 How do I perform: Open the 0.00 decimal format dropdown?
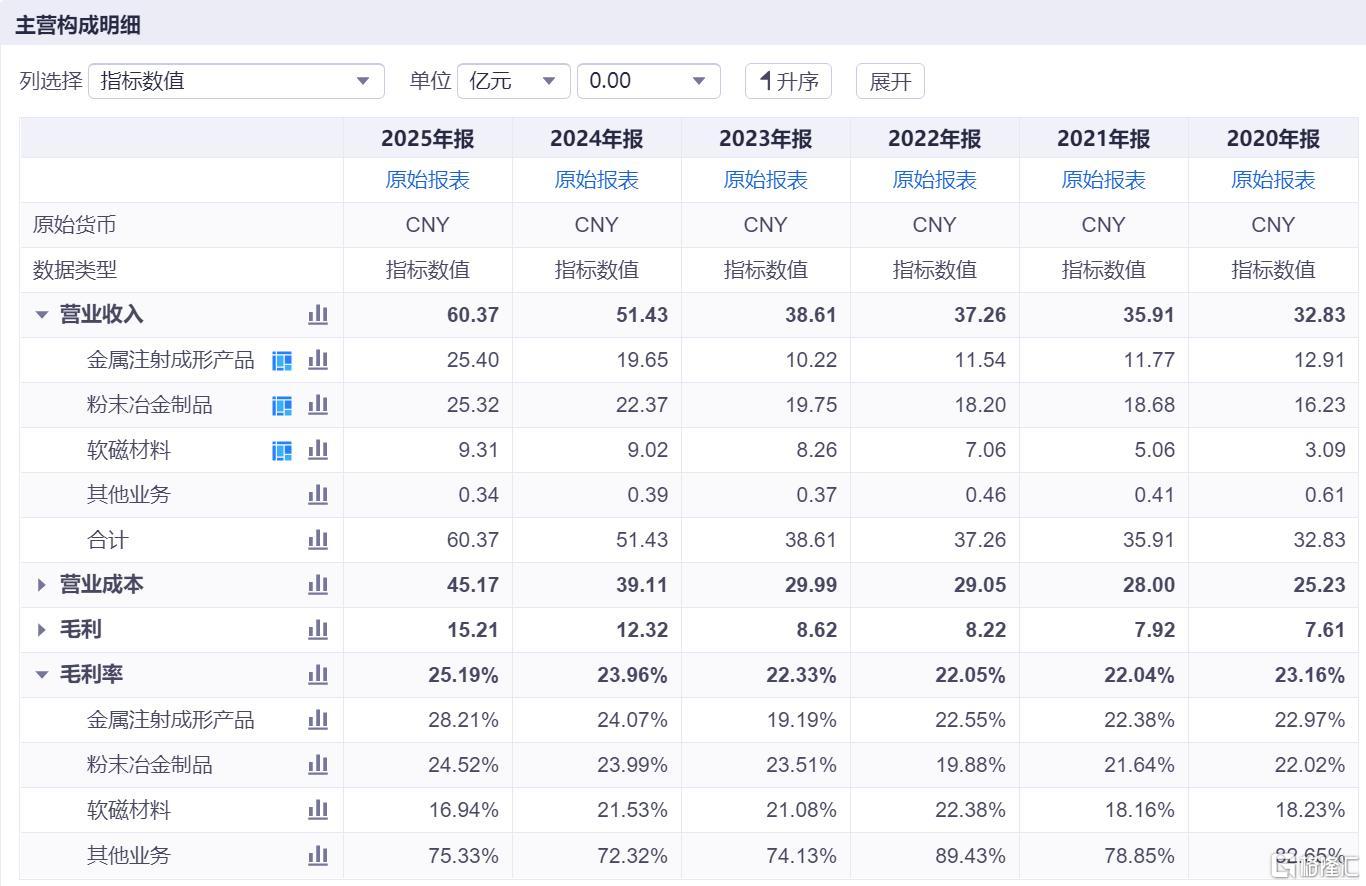pyautogui.click(x=649, y=81)
